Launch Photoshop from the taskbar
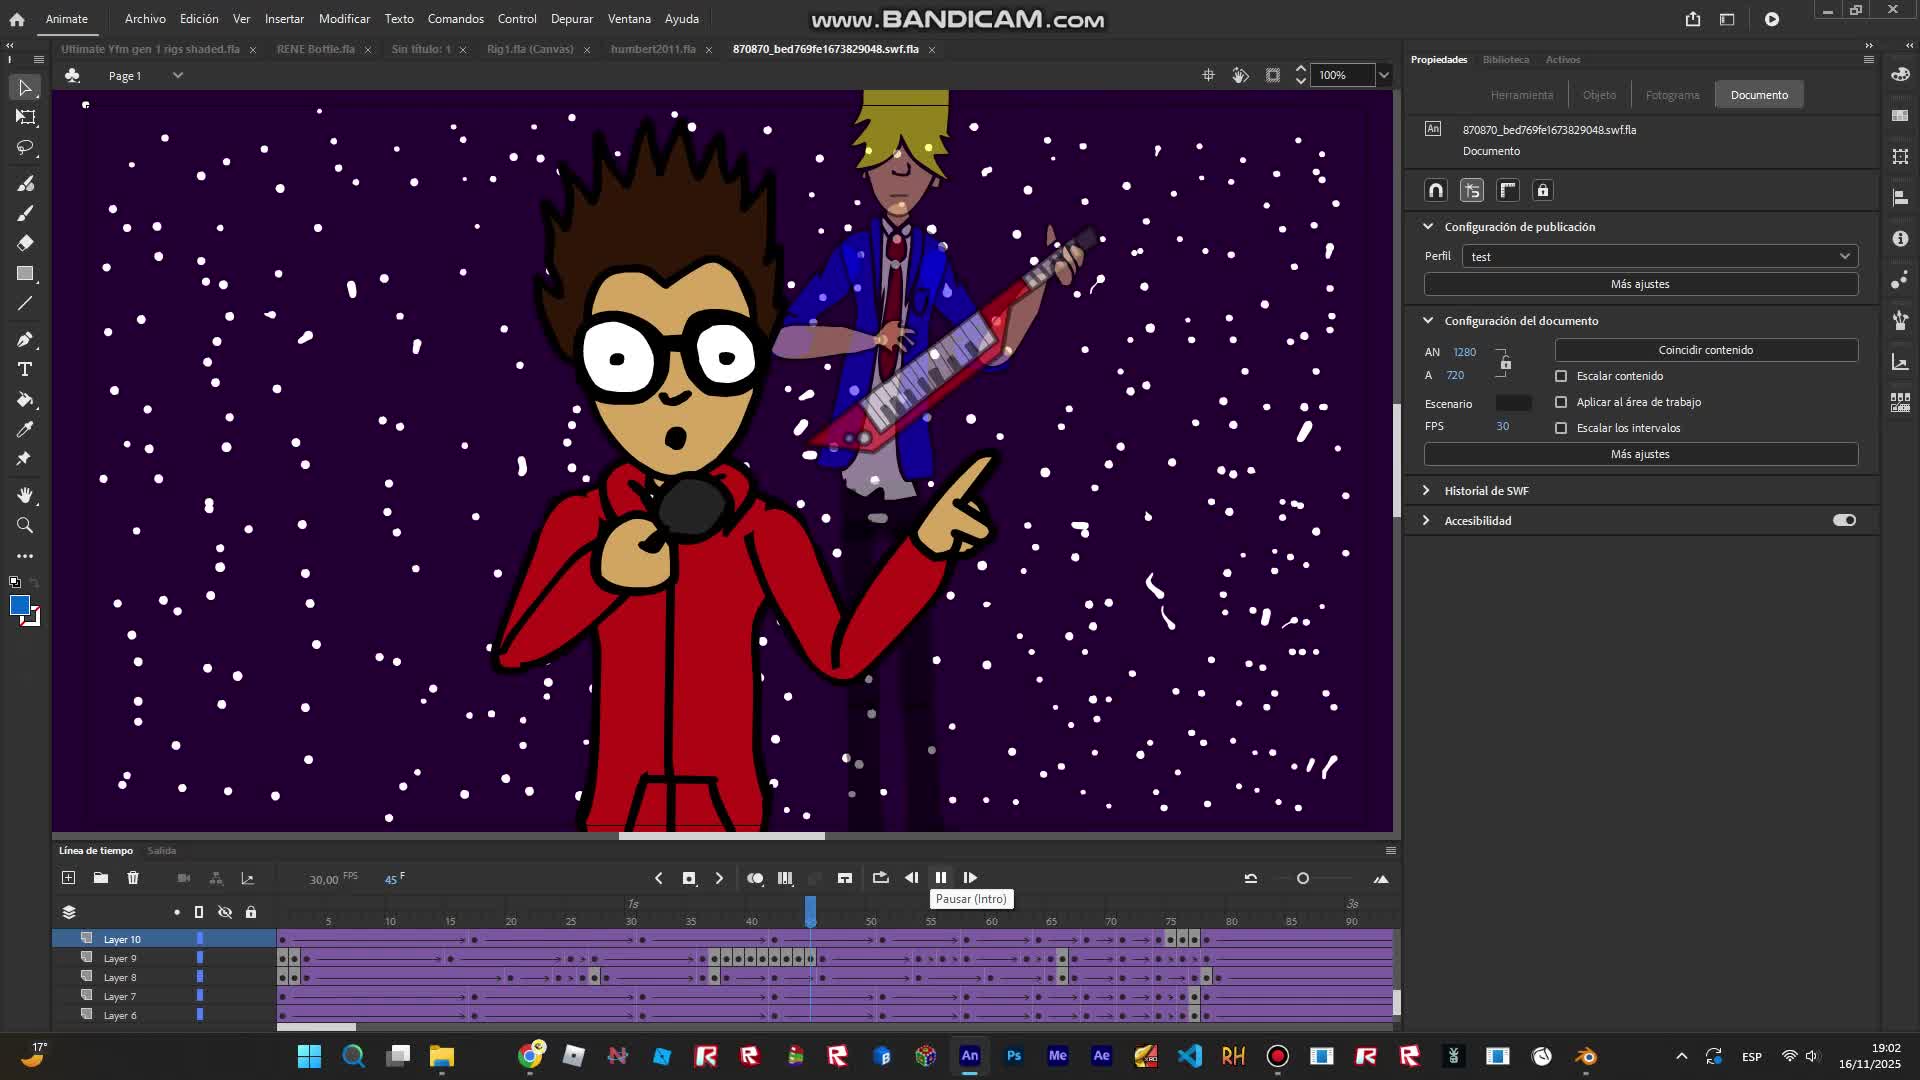This screenshot has height=1080, width=1920. 1013,1056
